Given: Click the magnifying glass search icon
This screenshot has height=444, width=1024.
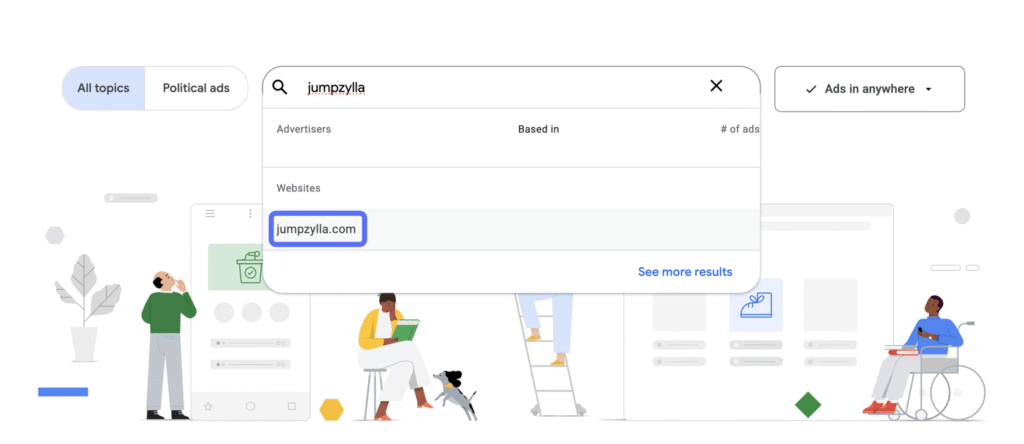Looking at the screenshot, I should (x=281, y=87).
